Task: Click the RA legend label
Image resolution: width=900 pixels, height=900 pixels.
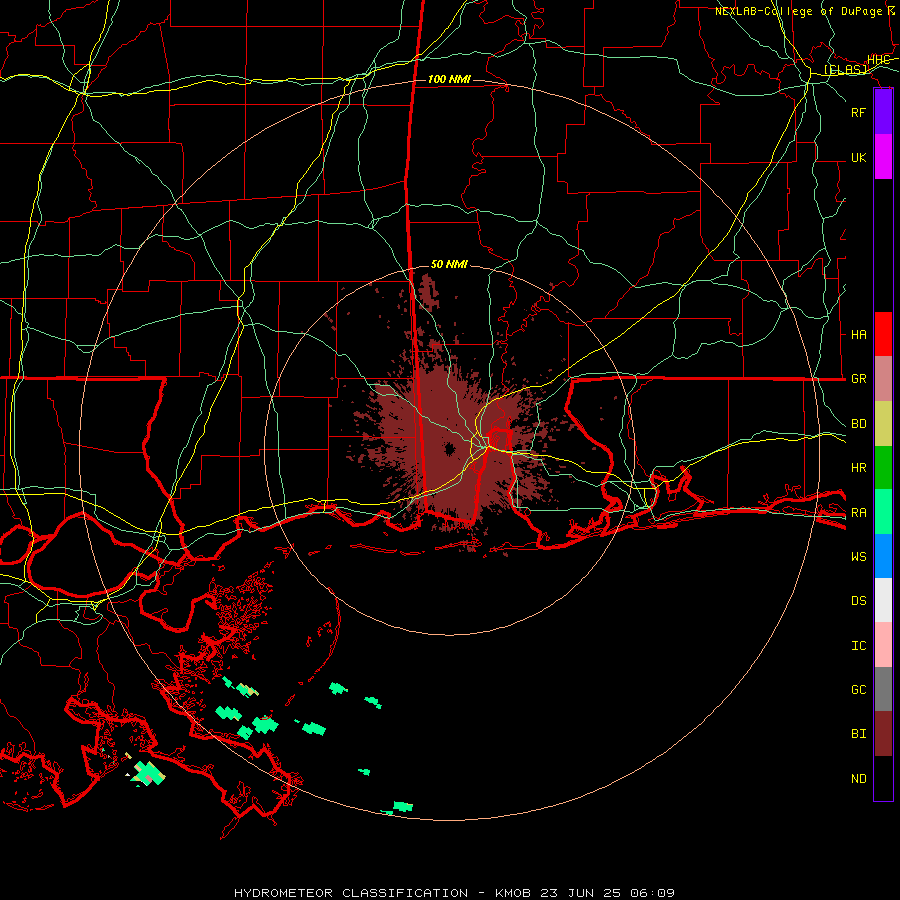Action: (x=858, y=512)
